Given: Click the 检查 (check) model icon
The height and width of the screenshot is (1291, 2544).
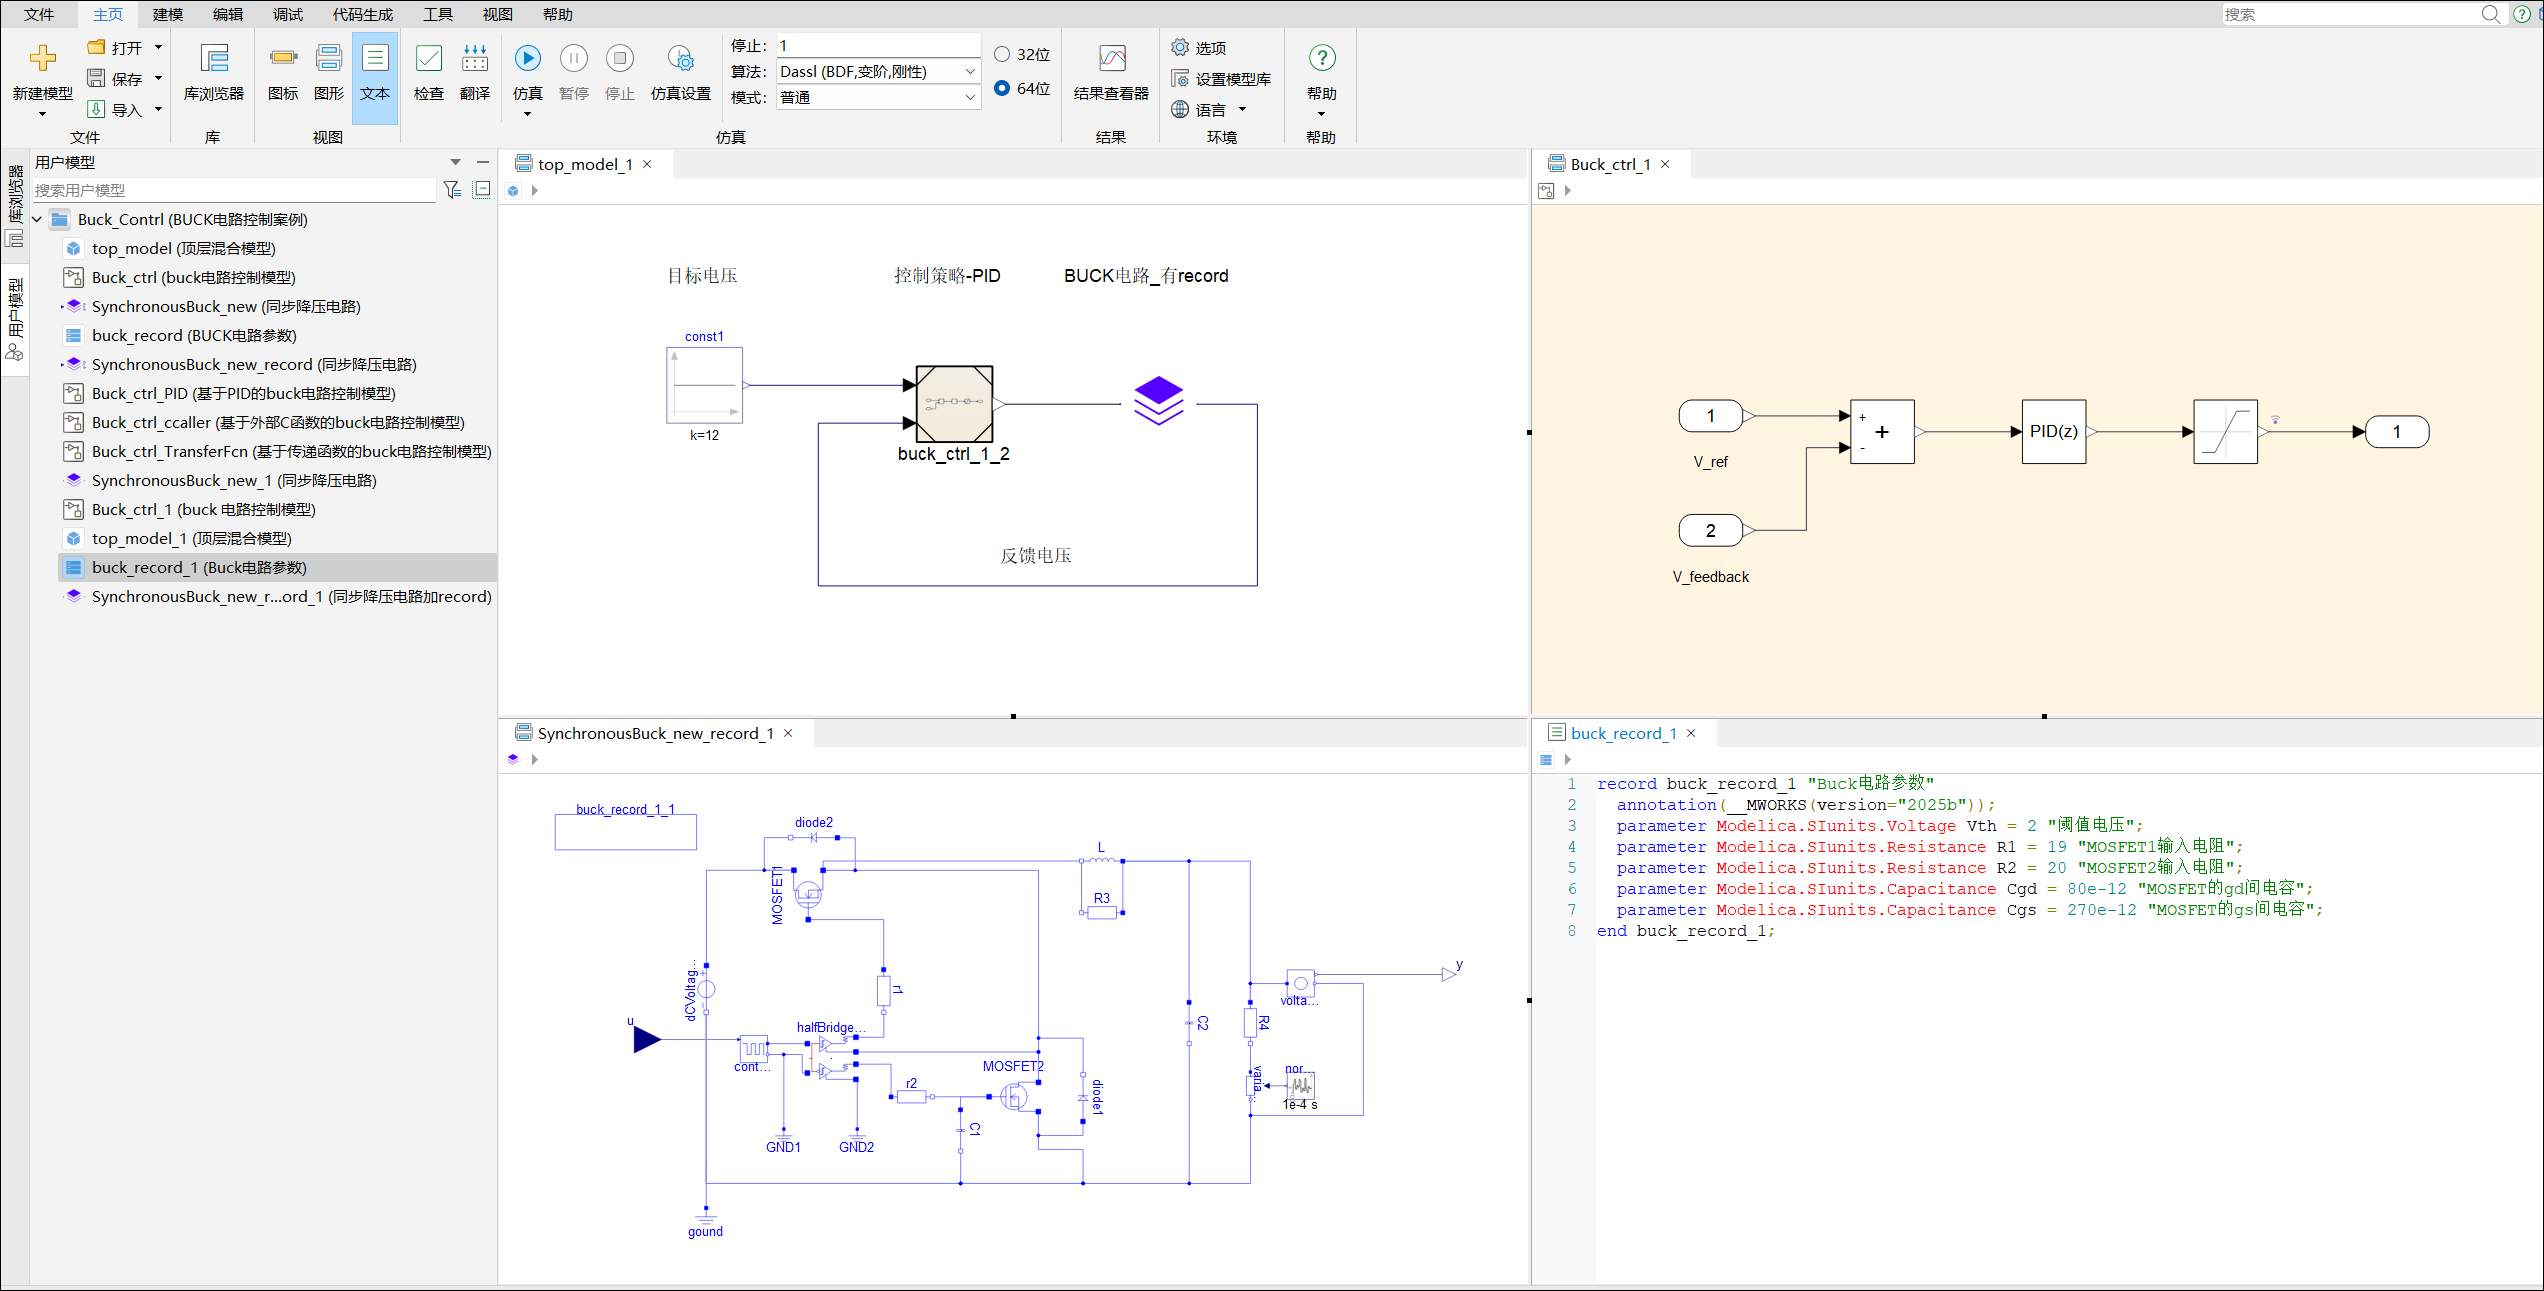Looking at the screenshot, I should point(428,58).
